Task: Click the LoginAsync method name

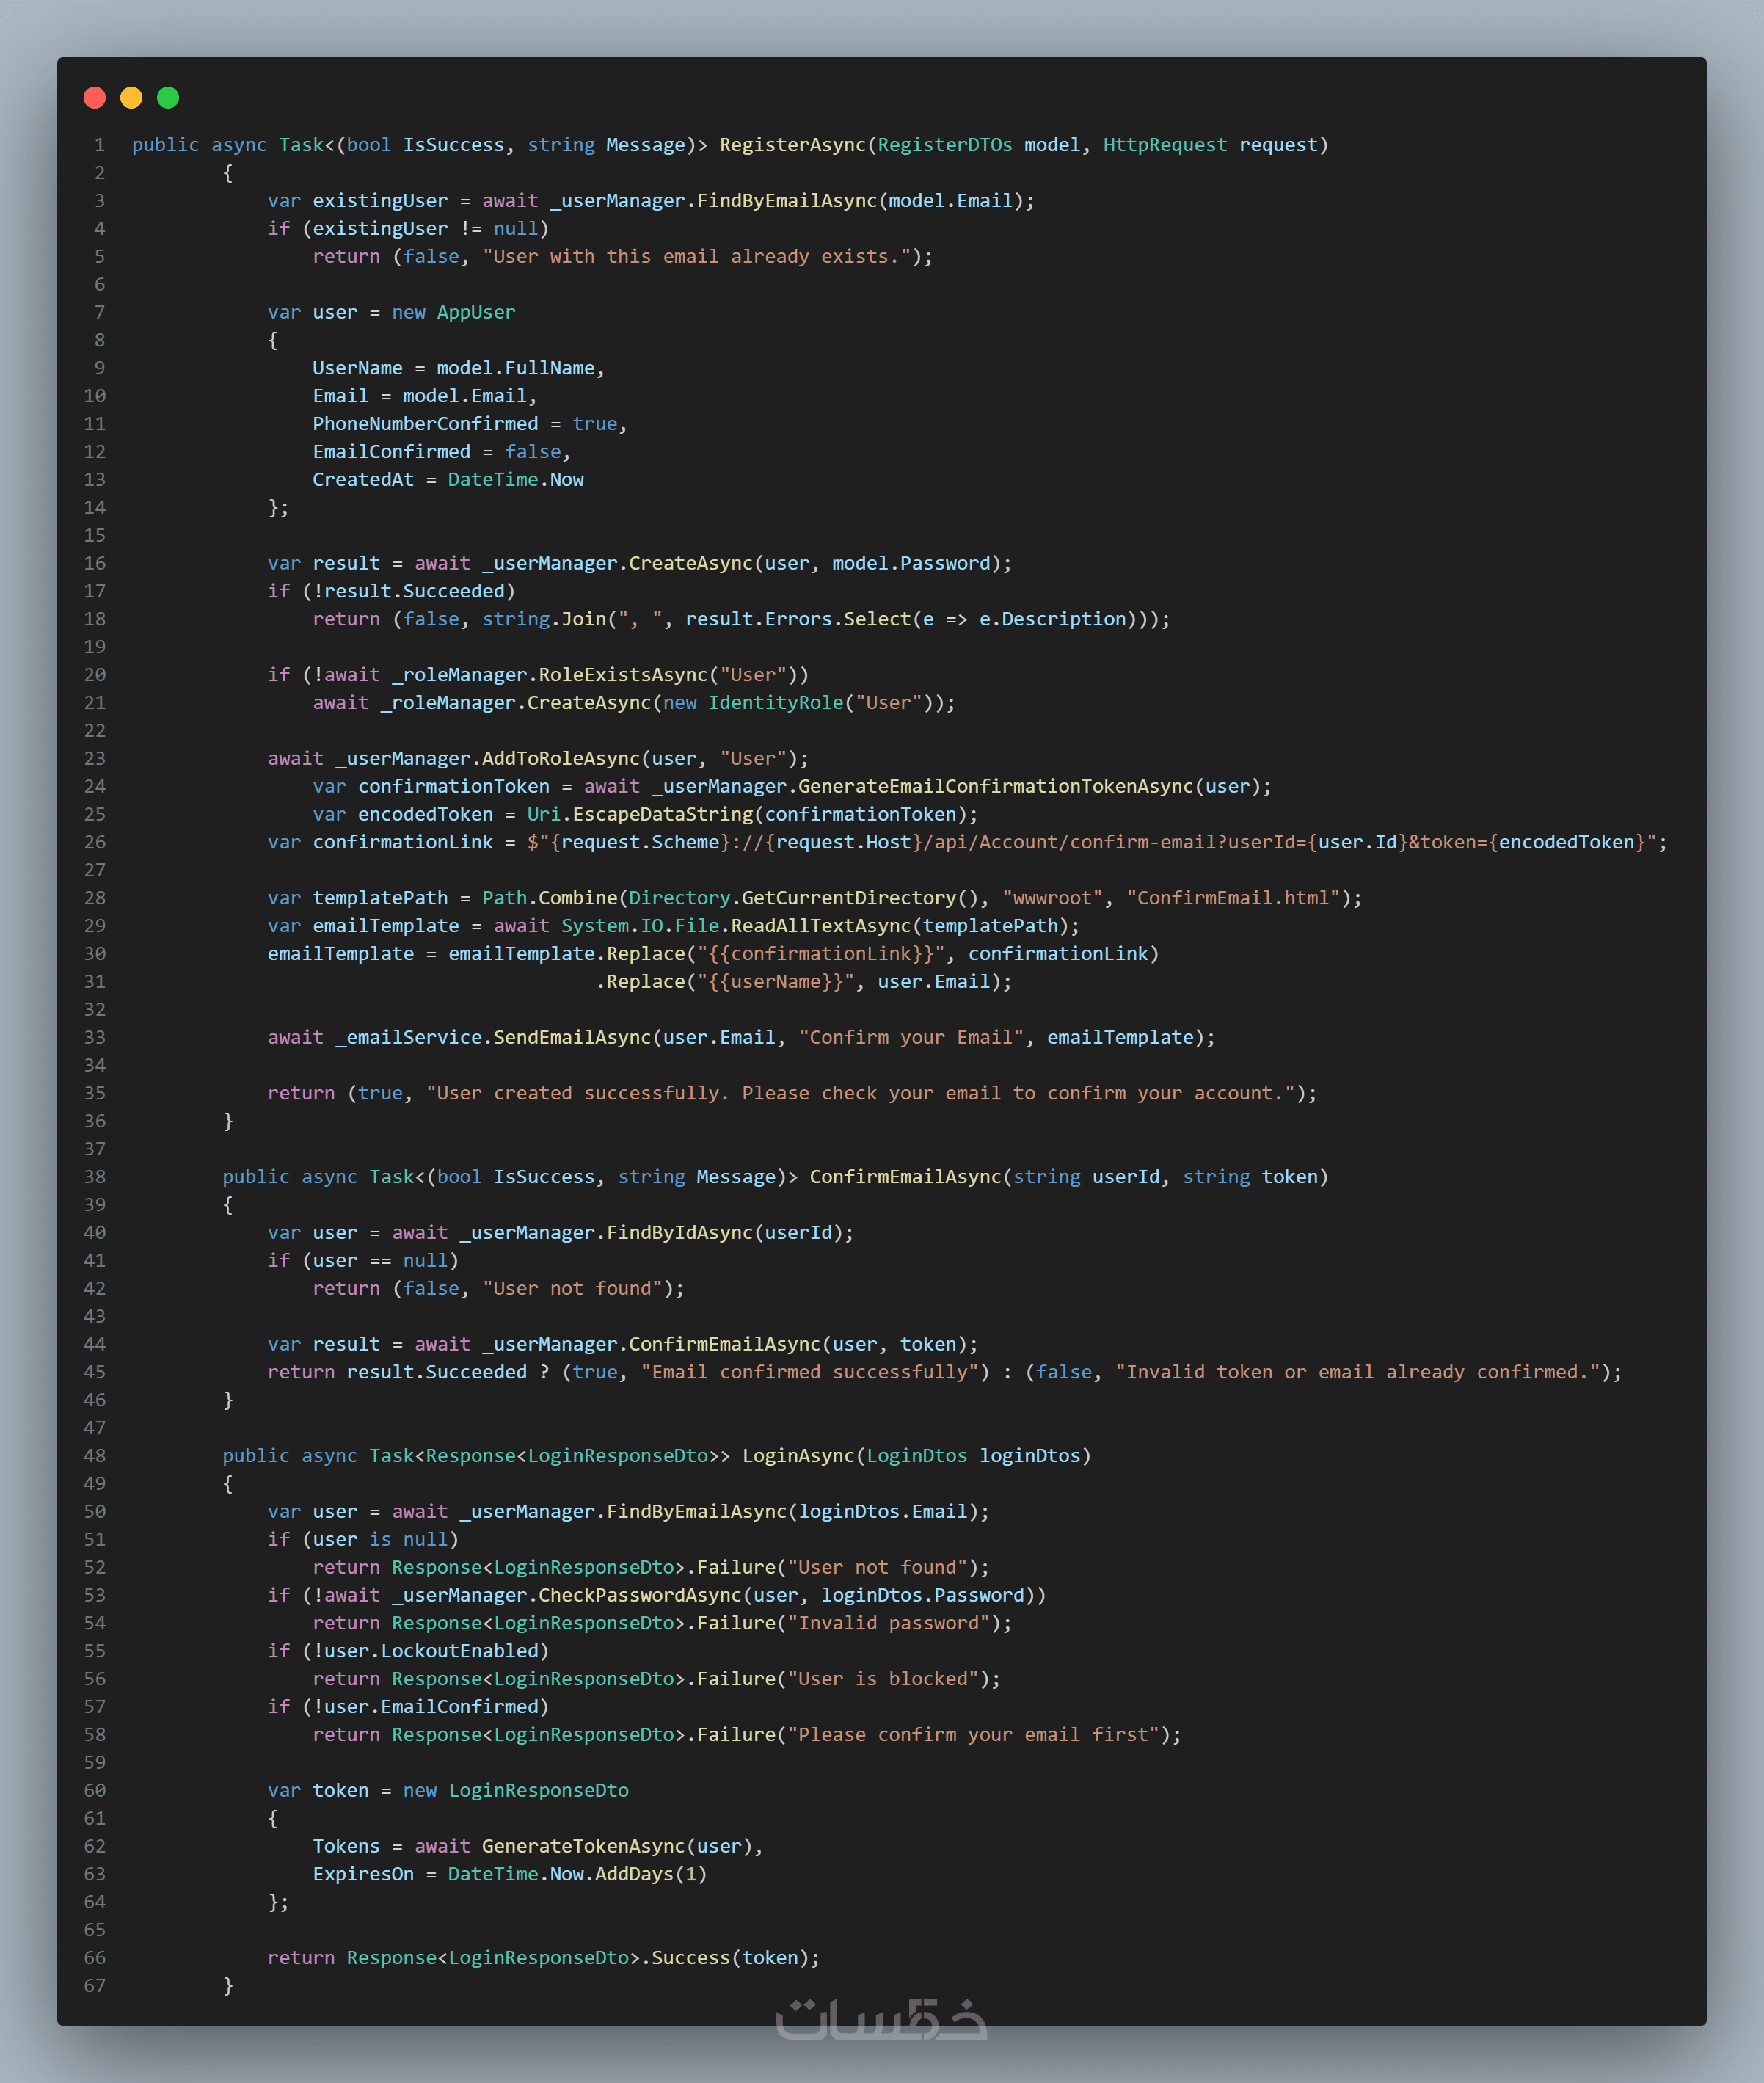Action: 798,1456
